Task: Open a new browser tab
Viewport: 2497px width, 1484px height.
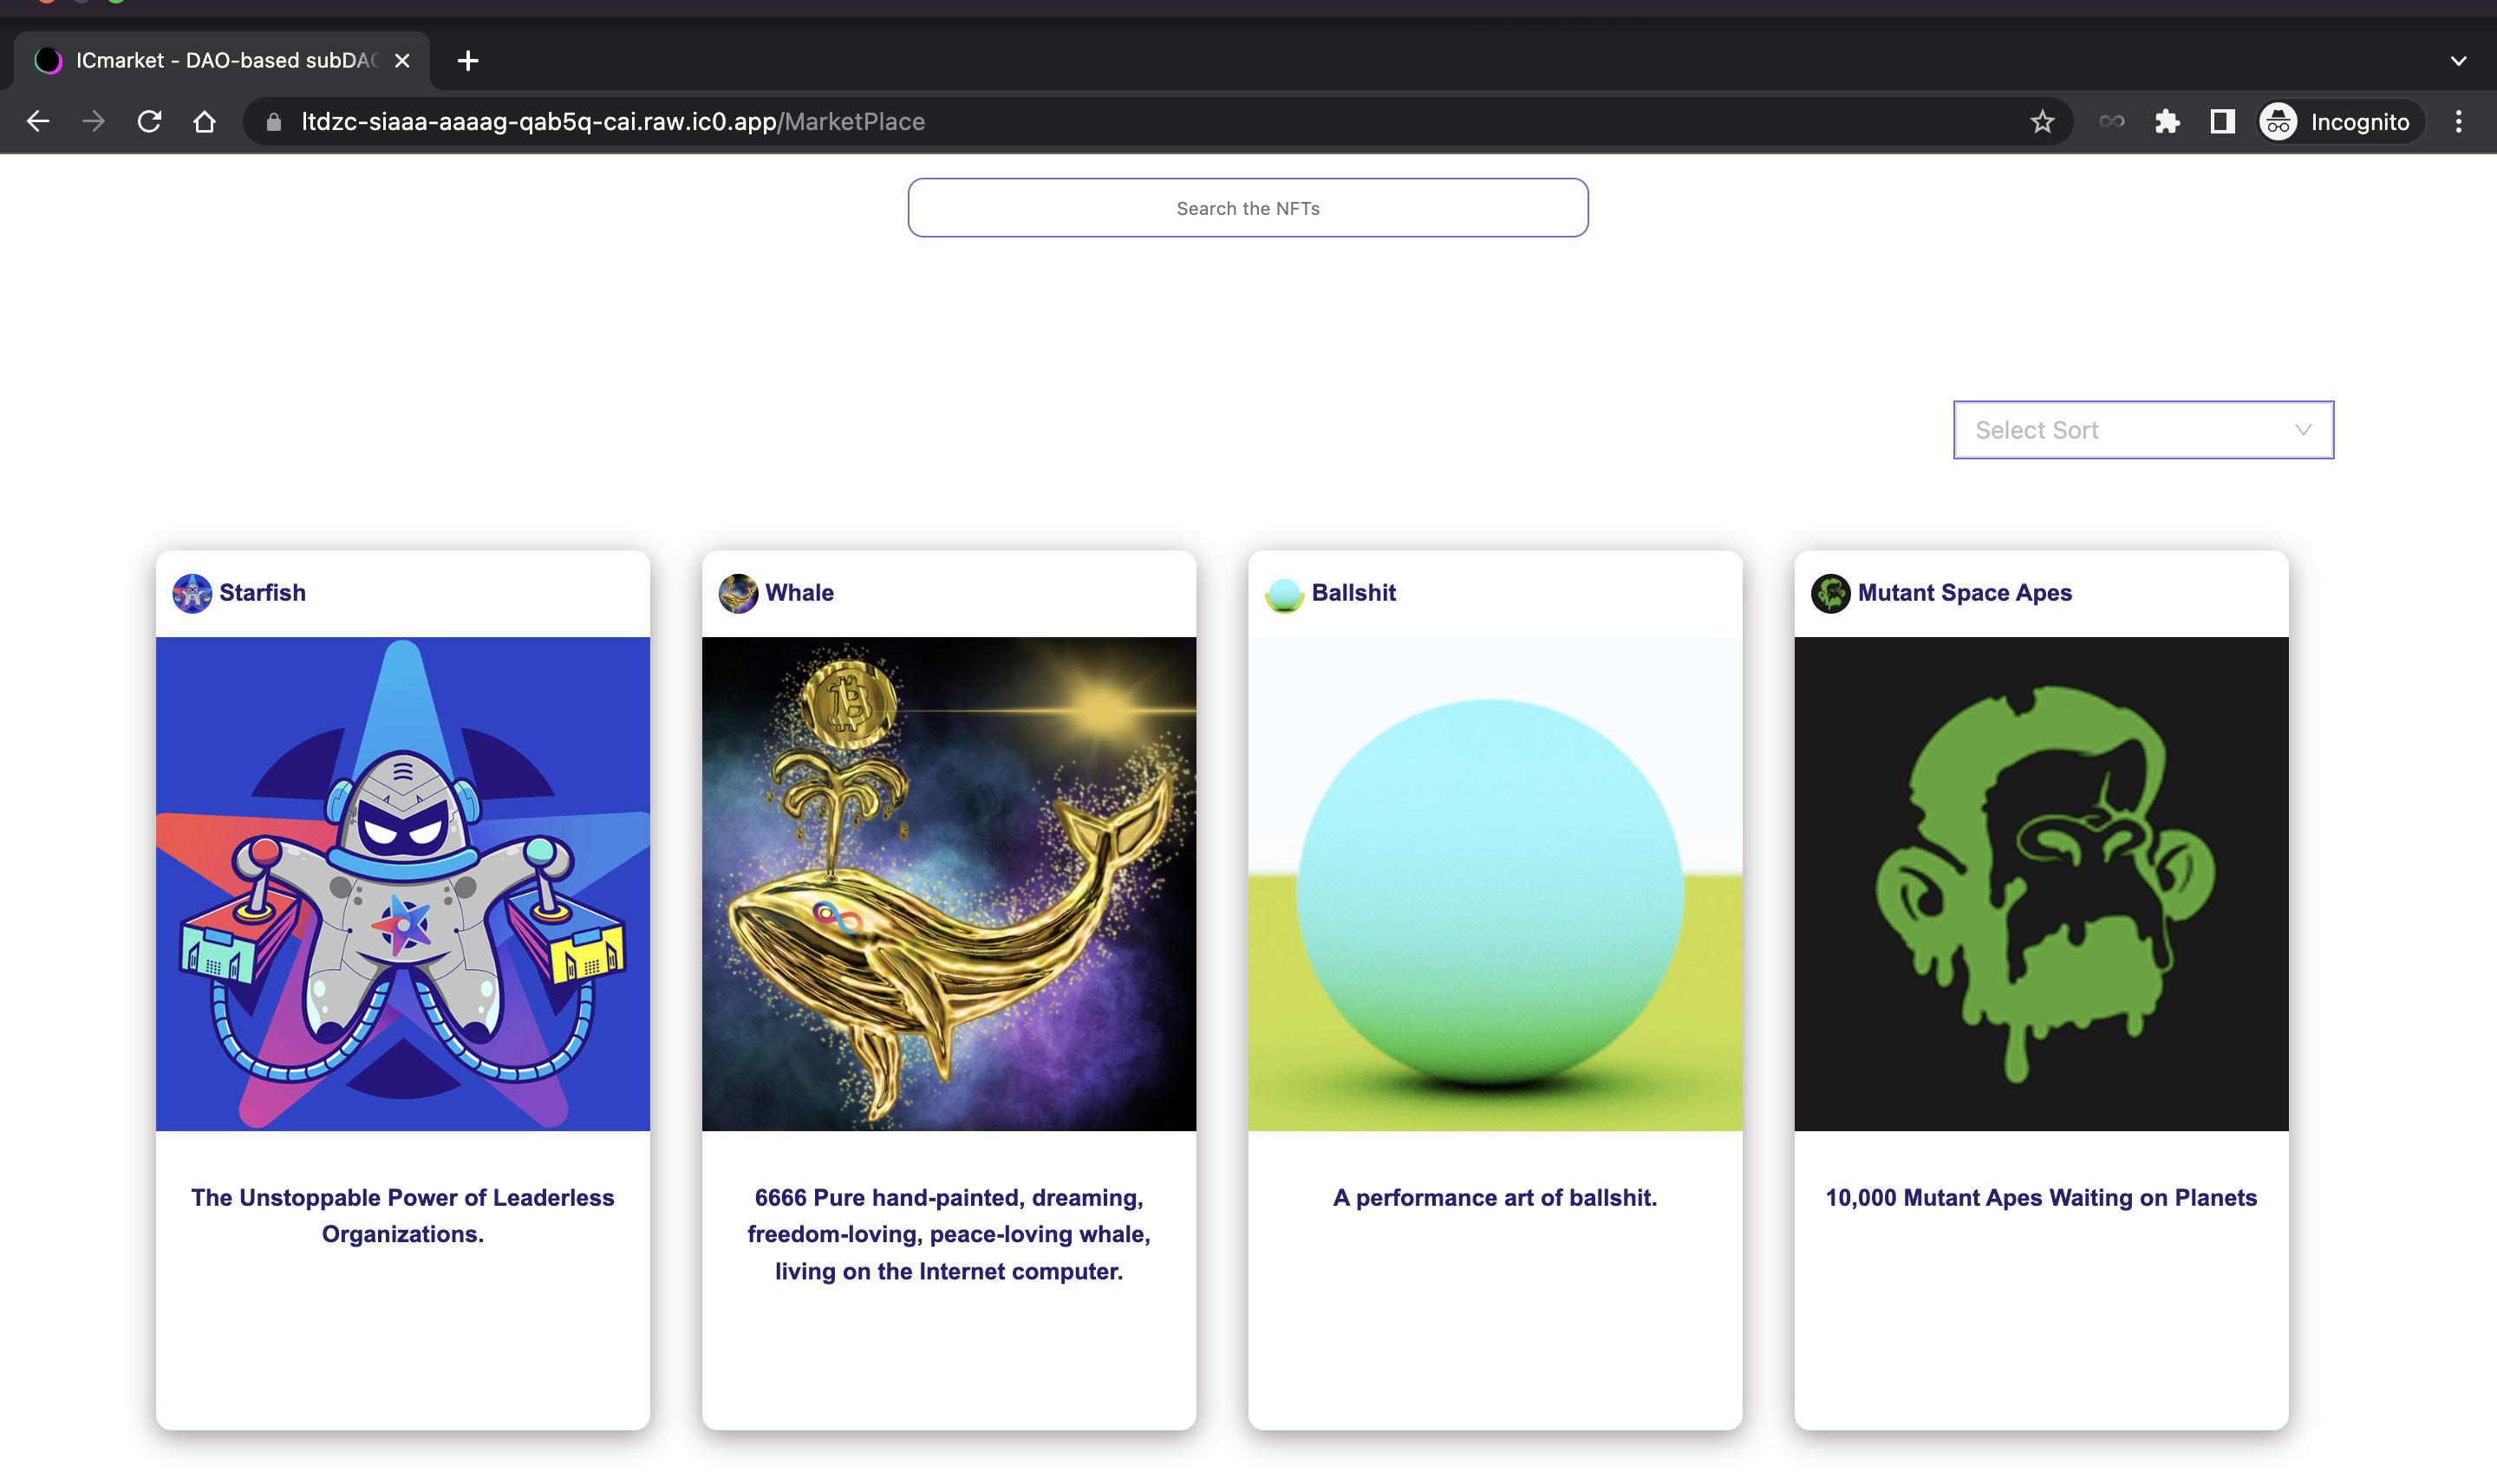Action: 467,61
